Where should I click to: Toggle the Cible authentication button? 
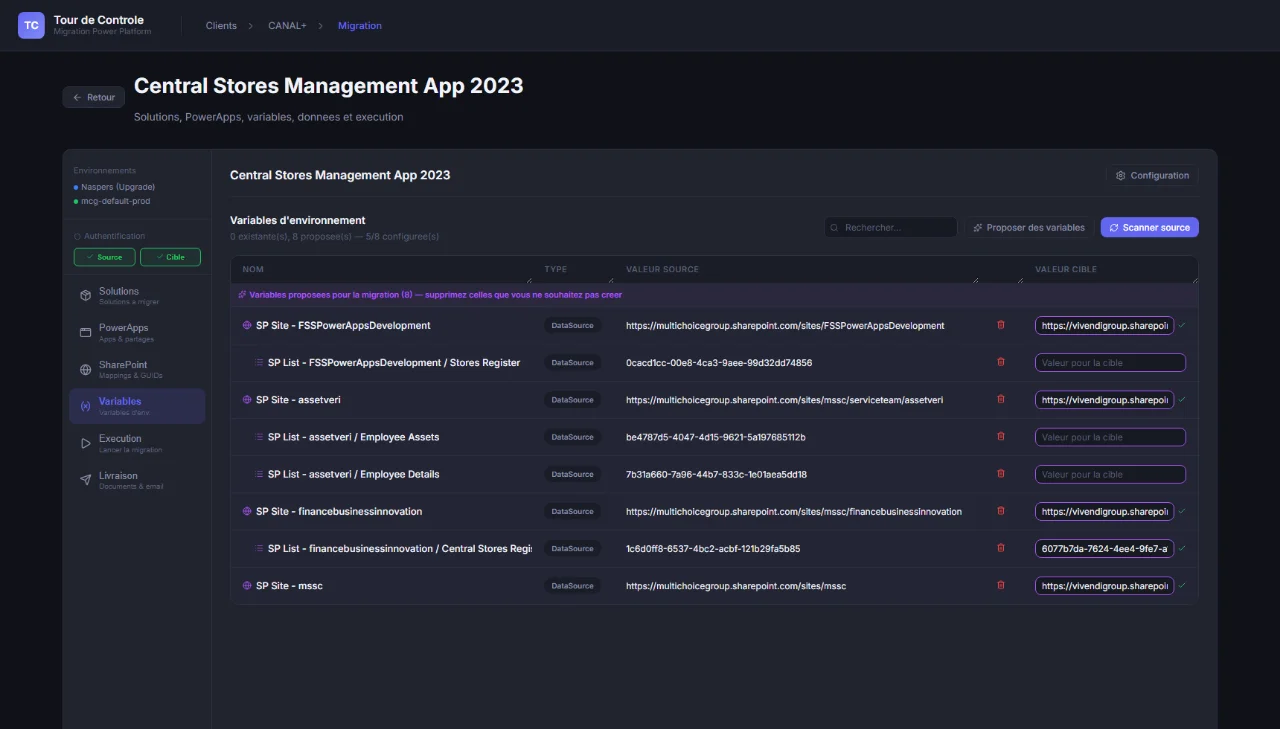(x=170, y=257)
